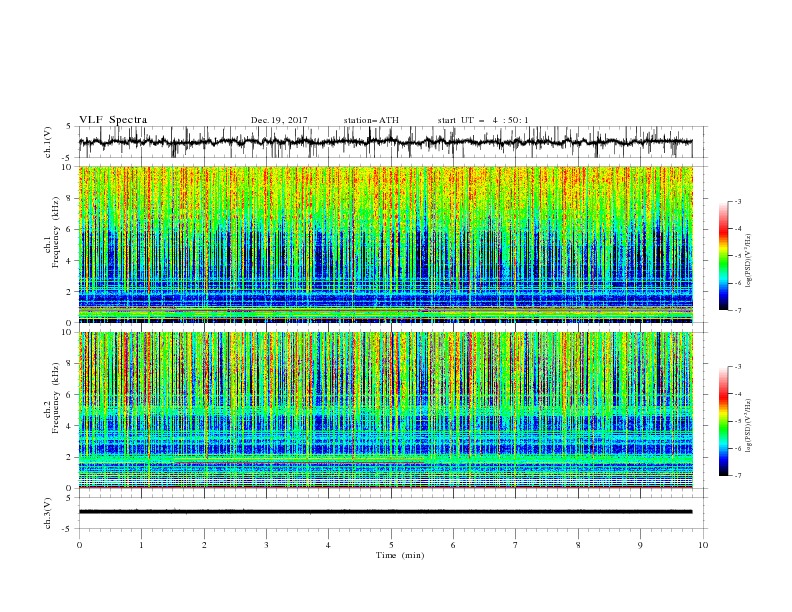The width and height of the screenshot is (792, 612).
Task: Click time axis tick label '3'
Action: 266,545
